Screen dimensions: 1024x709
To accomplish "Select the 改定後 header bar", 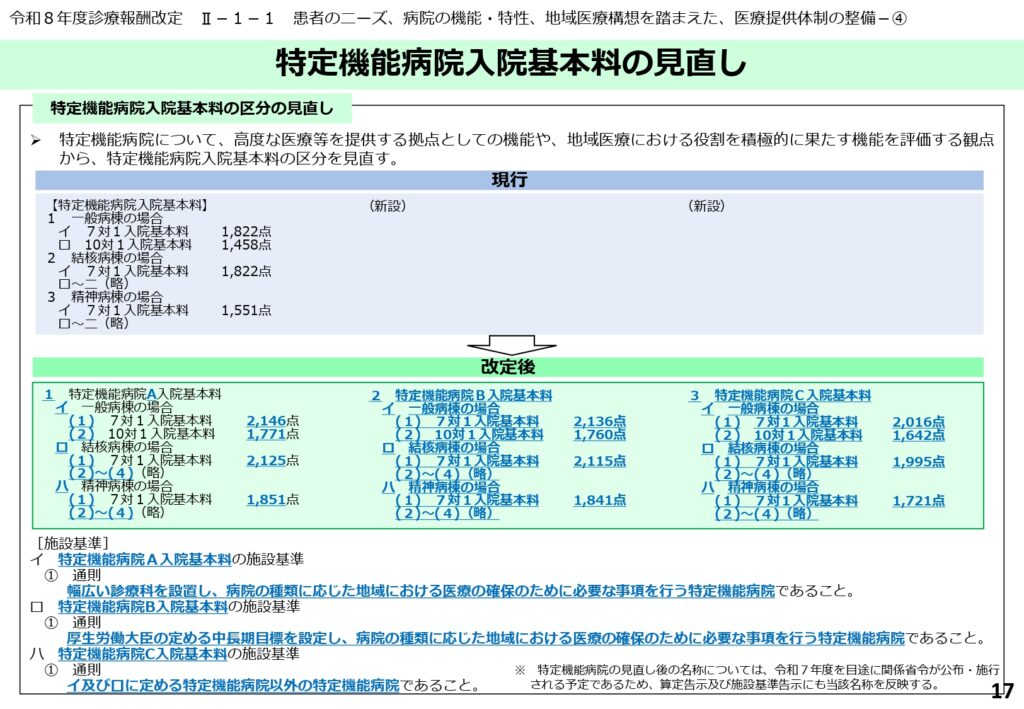I will [509, 368].
